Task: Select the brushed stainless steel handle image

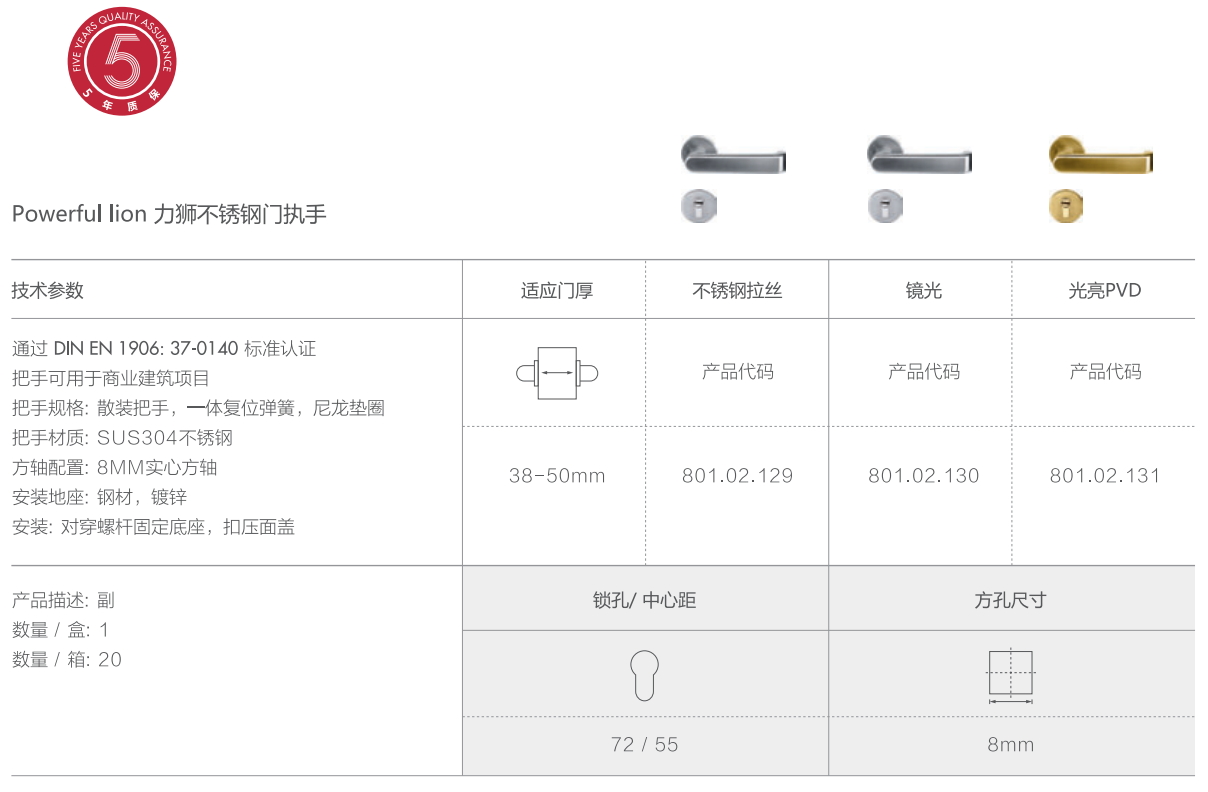Action: click(733, 155)
